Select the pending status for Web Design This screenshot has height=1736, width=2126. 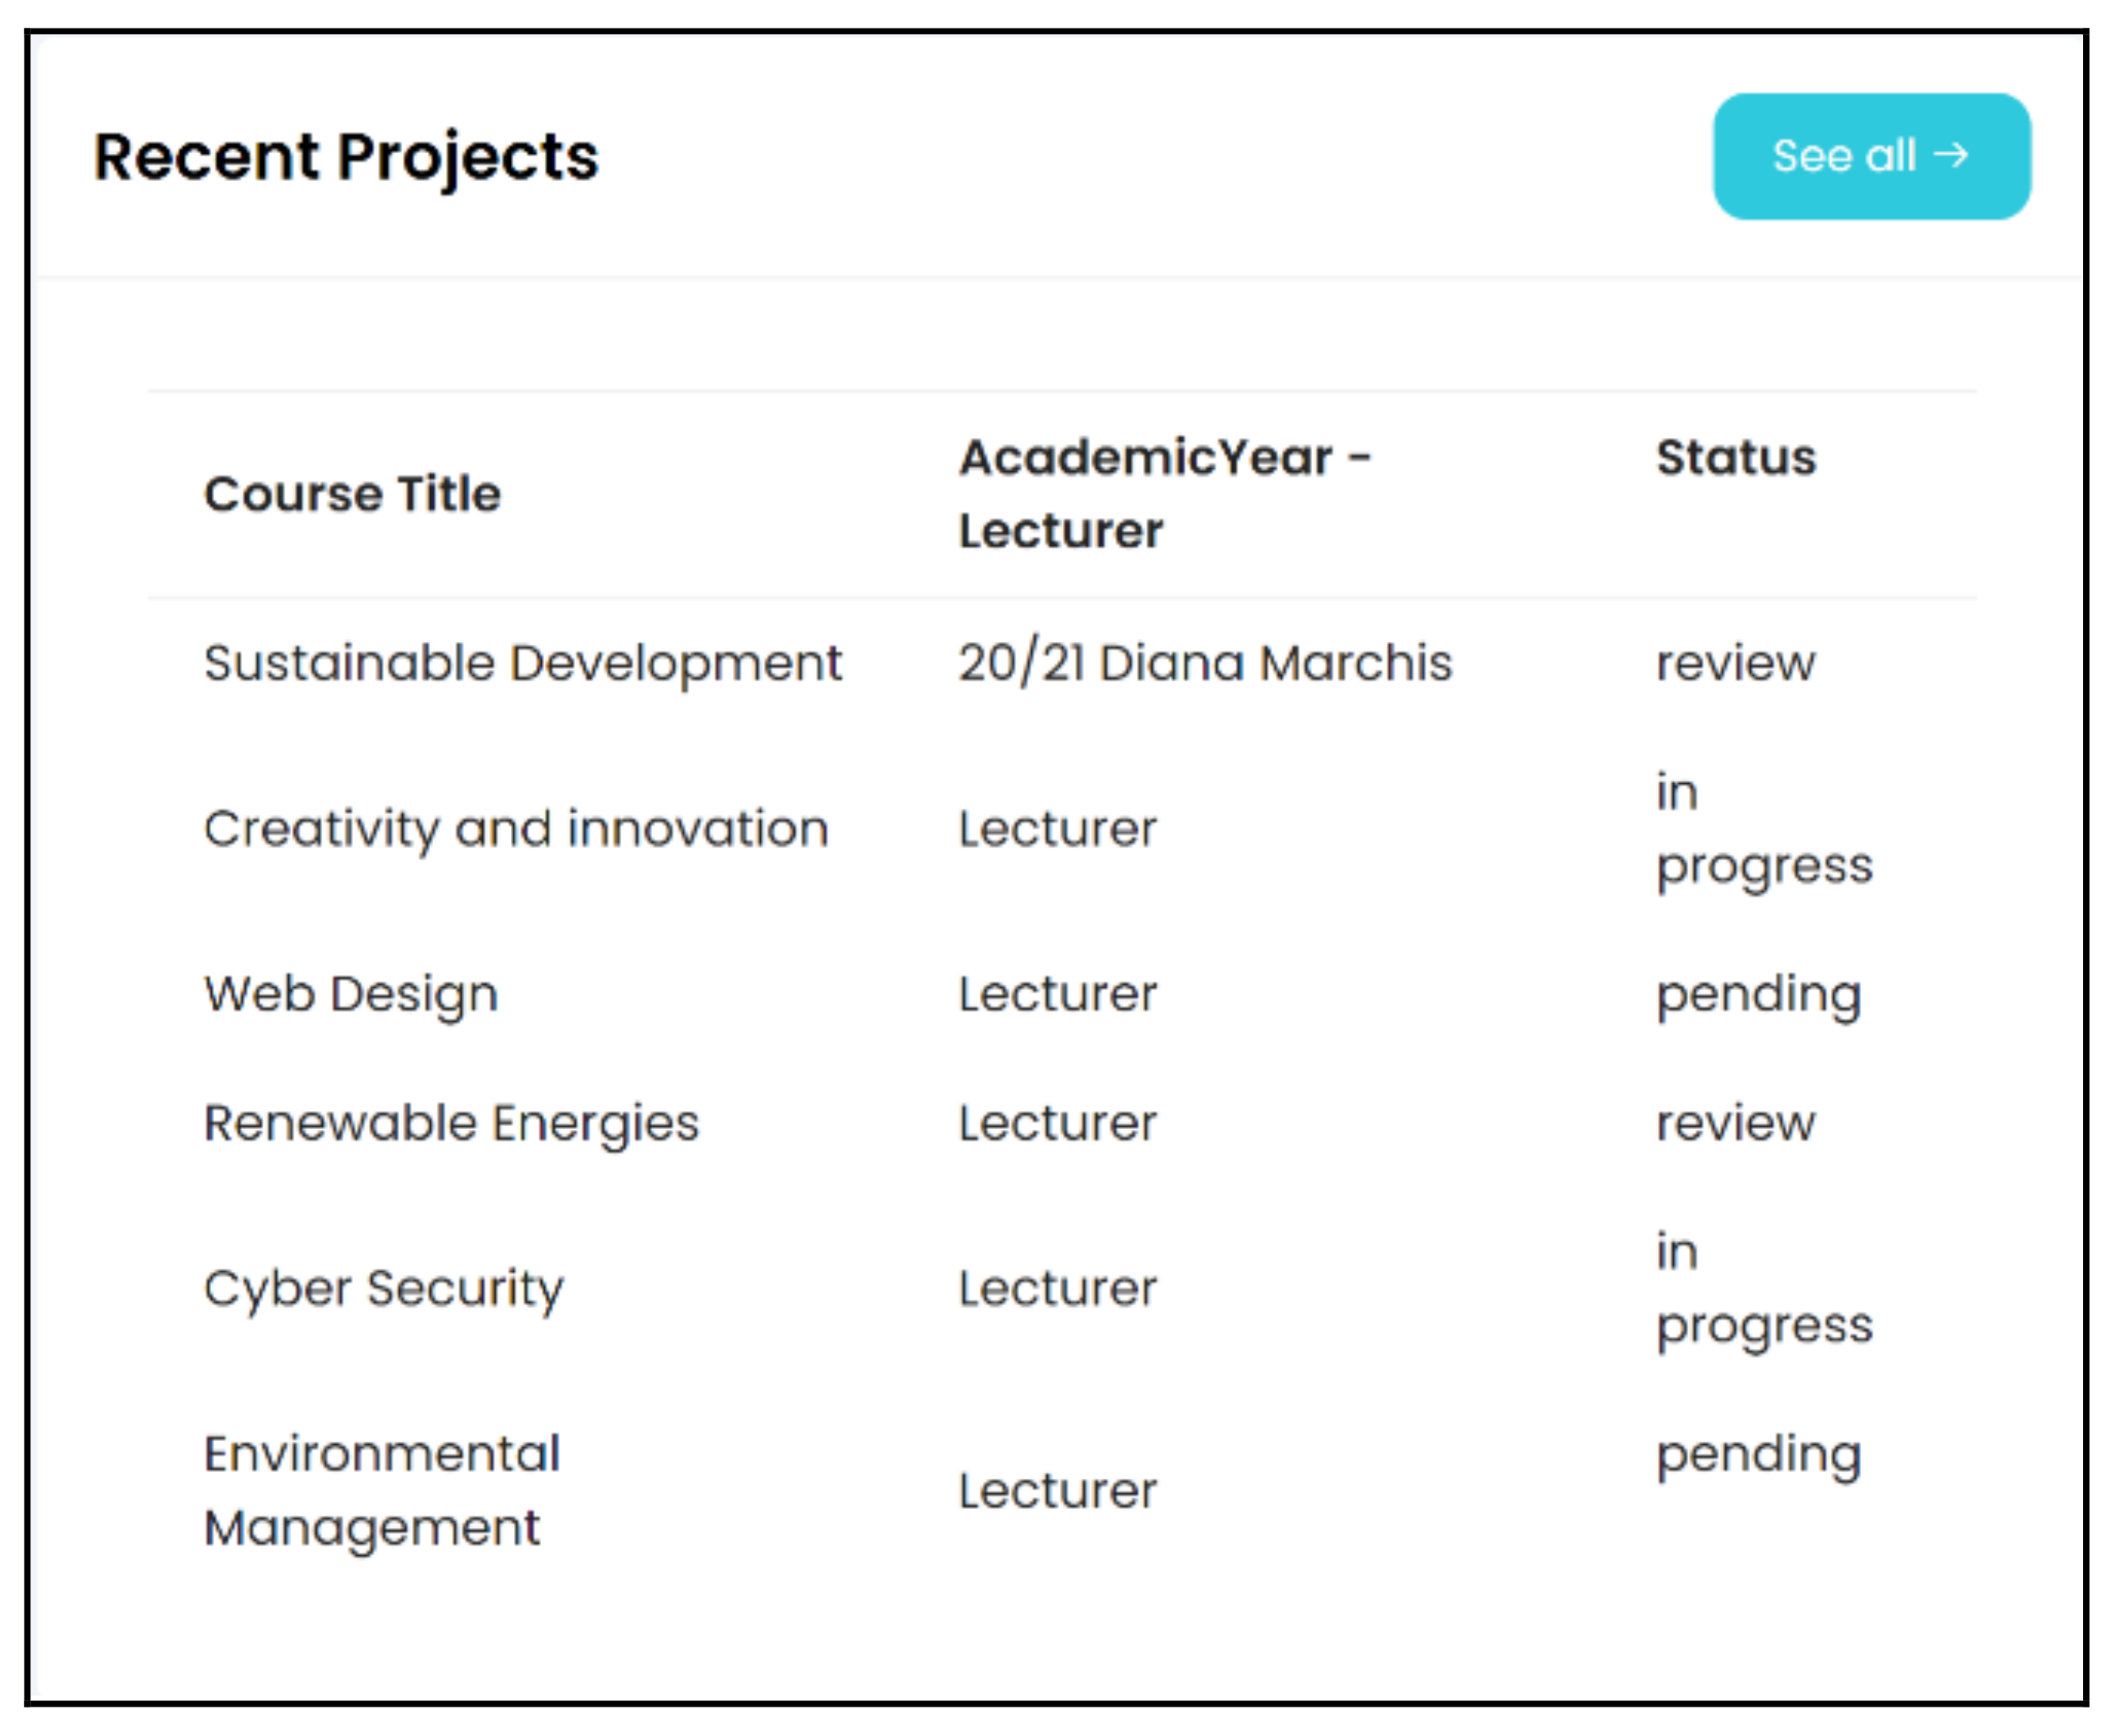(x=1758, y=994)
